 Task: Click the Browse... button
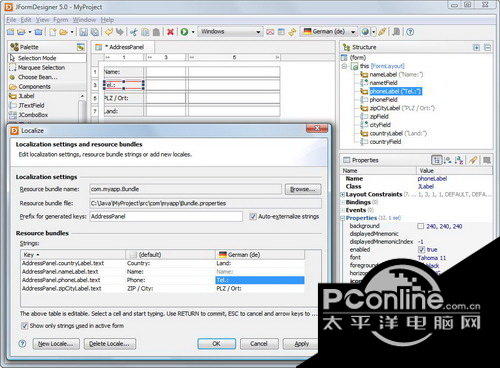[303, 189]
